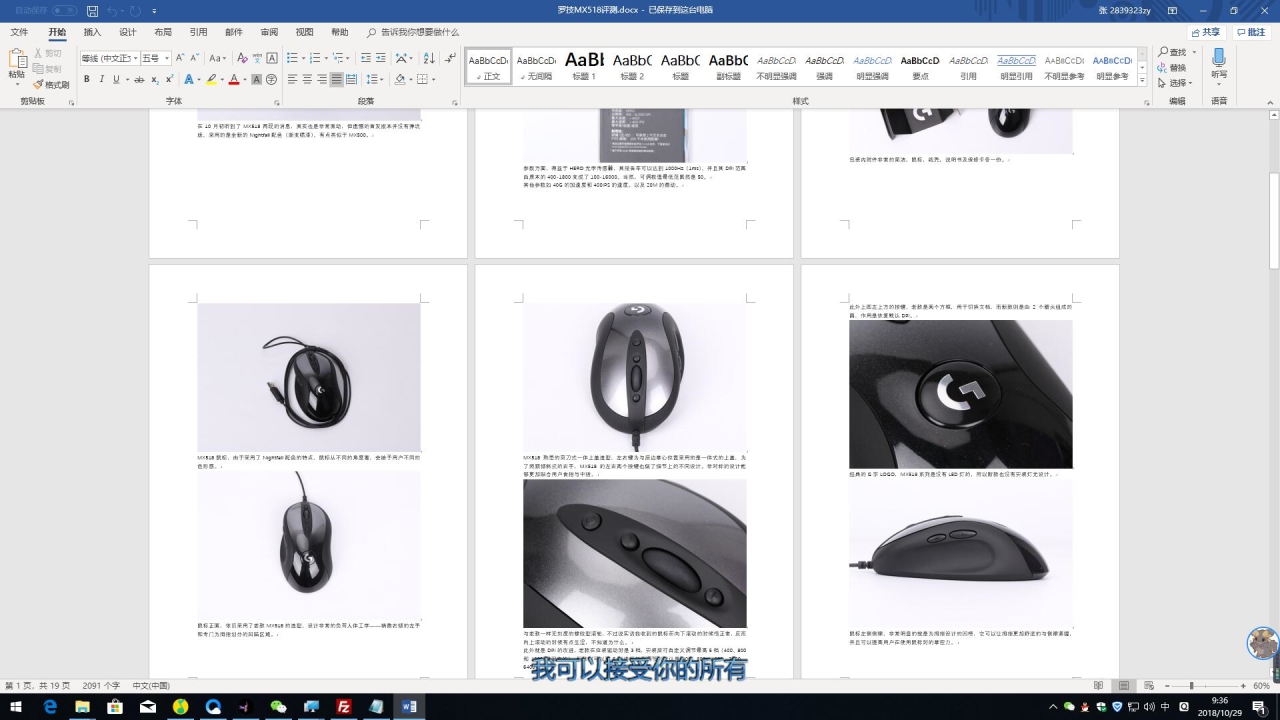Click the zoom slider in status bar
Screen dimensions: 1280x720
coord(1191,686)
